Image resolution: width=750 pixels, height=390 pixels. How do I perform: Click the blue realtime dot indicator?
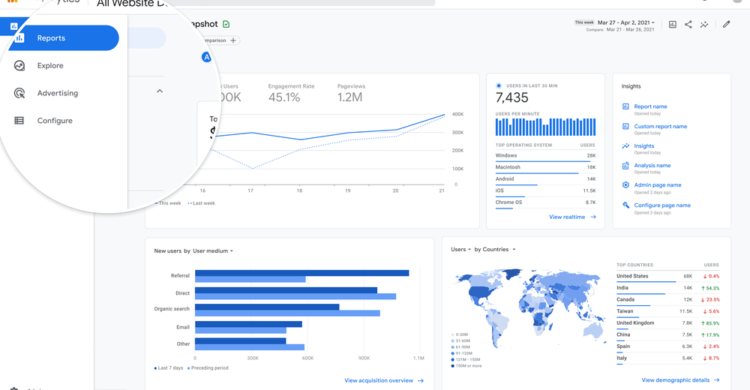[x=499, y=86]
